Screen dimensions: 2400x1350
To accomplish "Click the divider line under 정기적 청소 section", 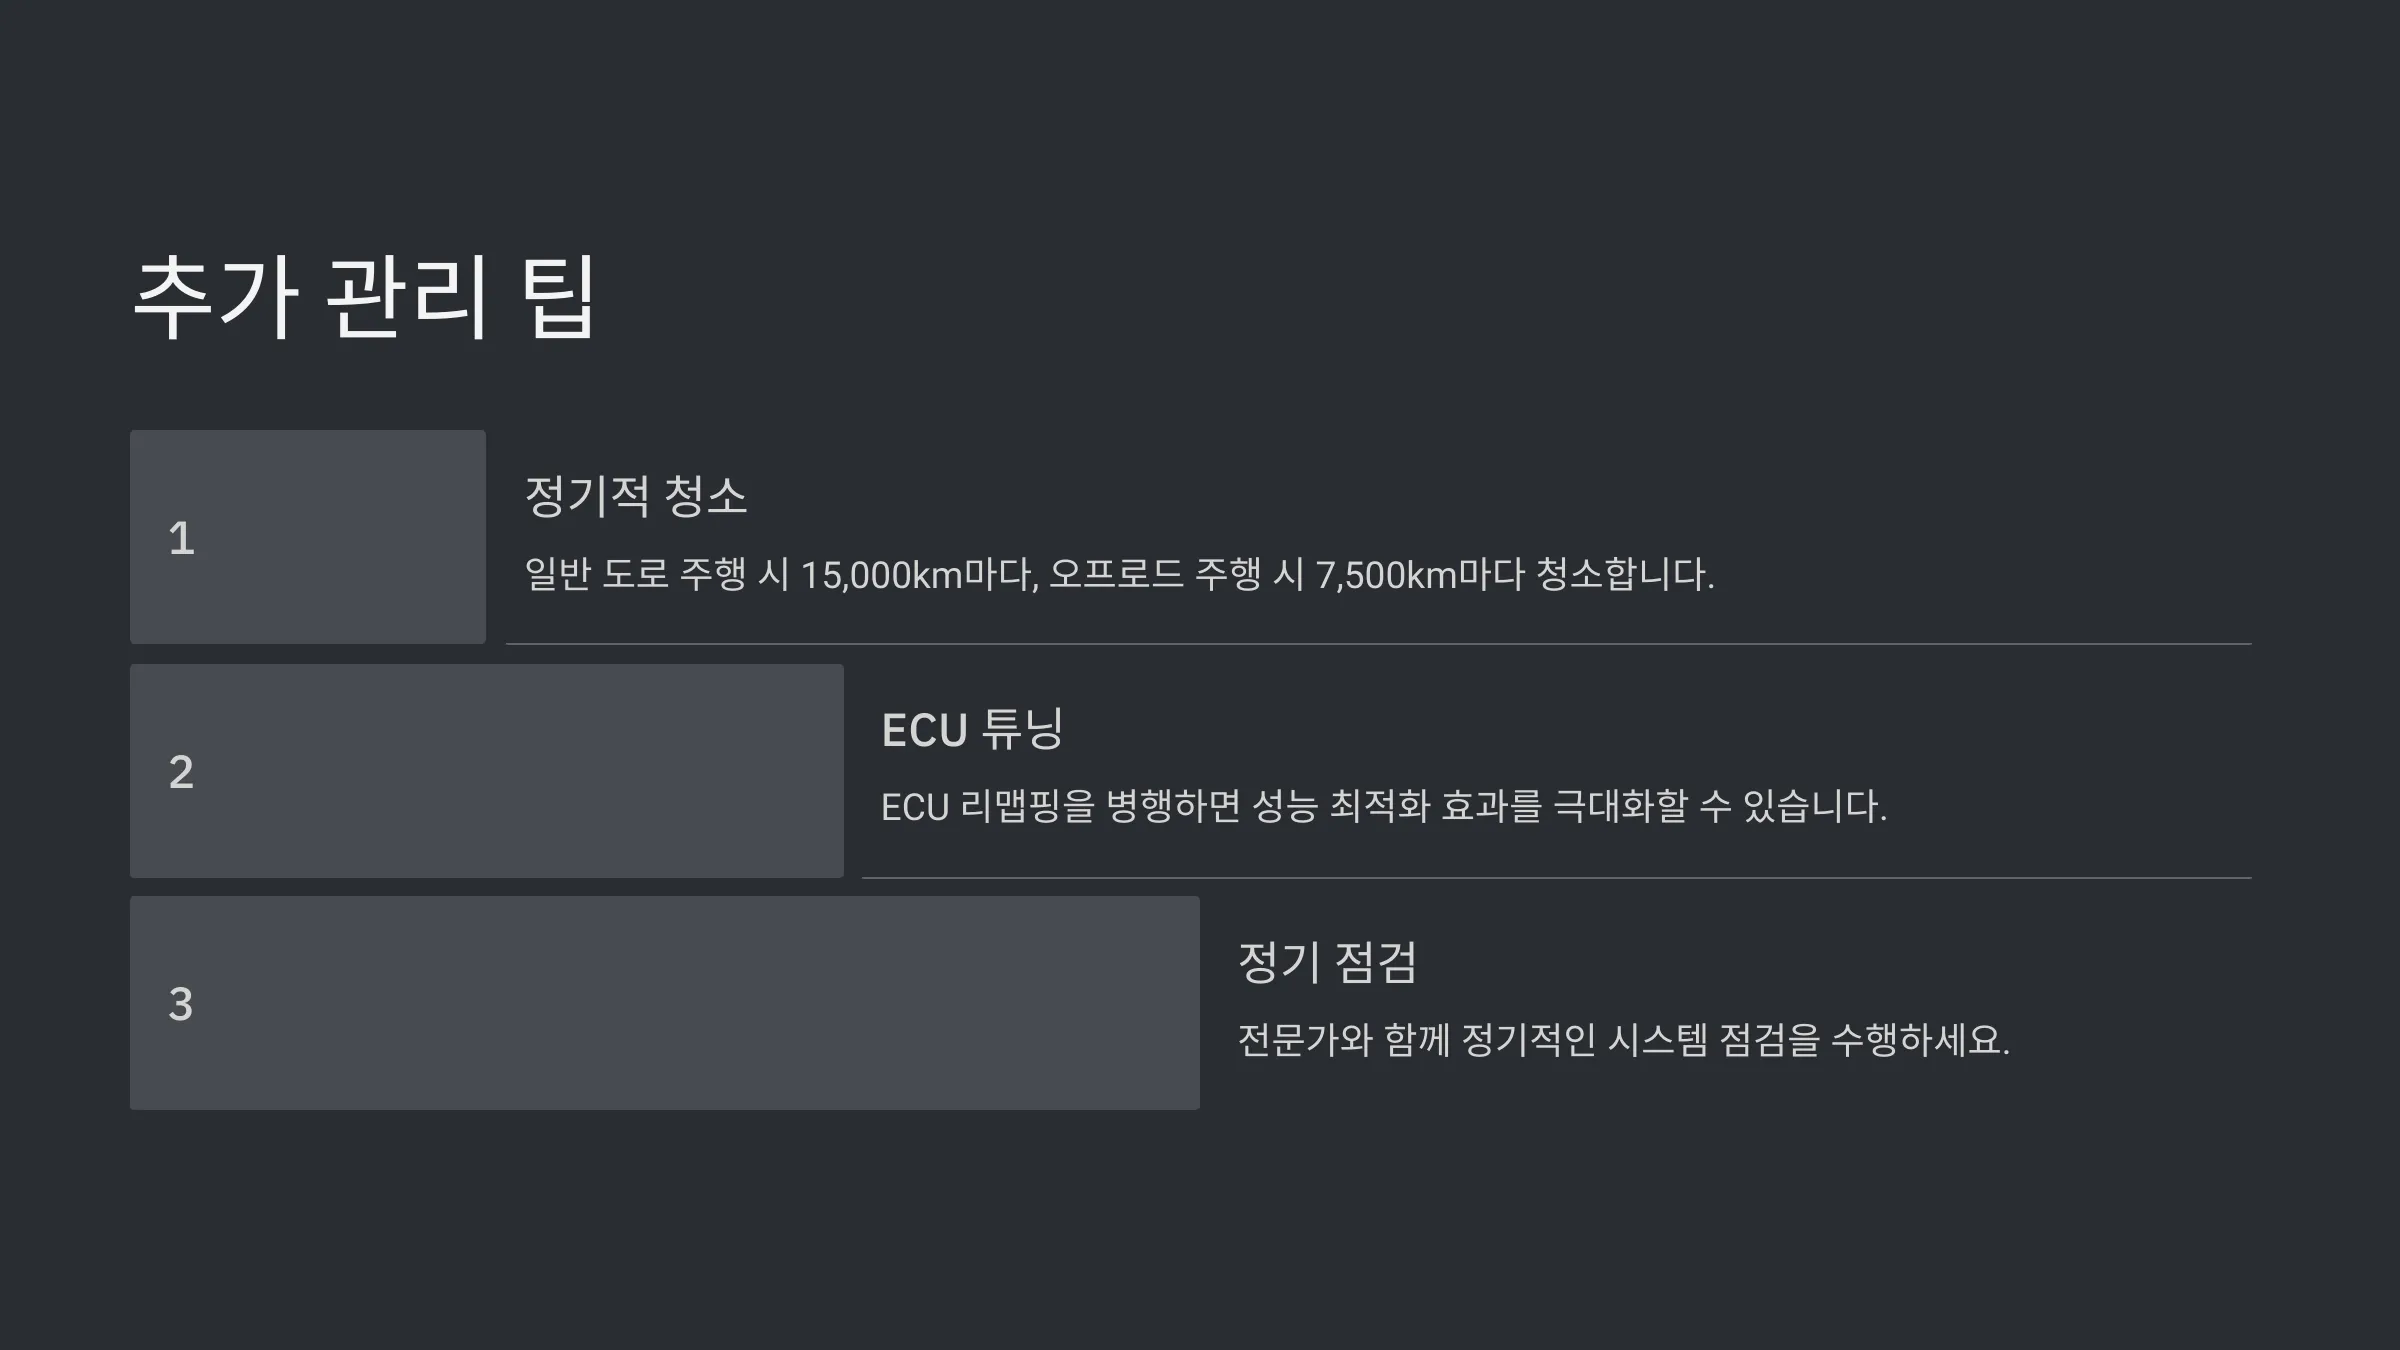I will [x=1379, y=644].
